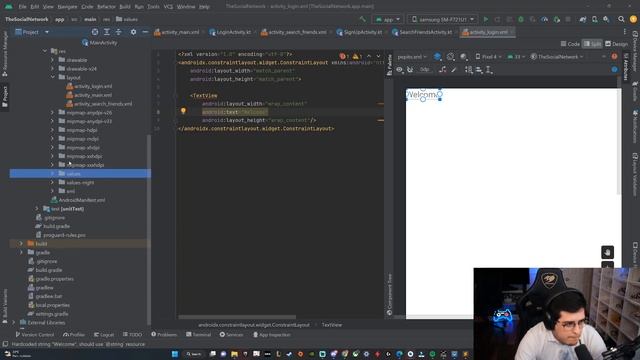Switch to SearchFriendsActivity.kt tab
The image size is (640, 360).
(422, 32)
